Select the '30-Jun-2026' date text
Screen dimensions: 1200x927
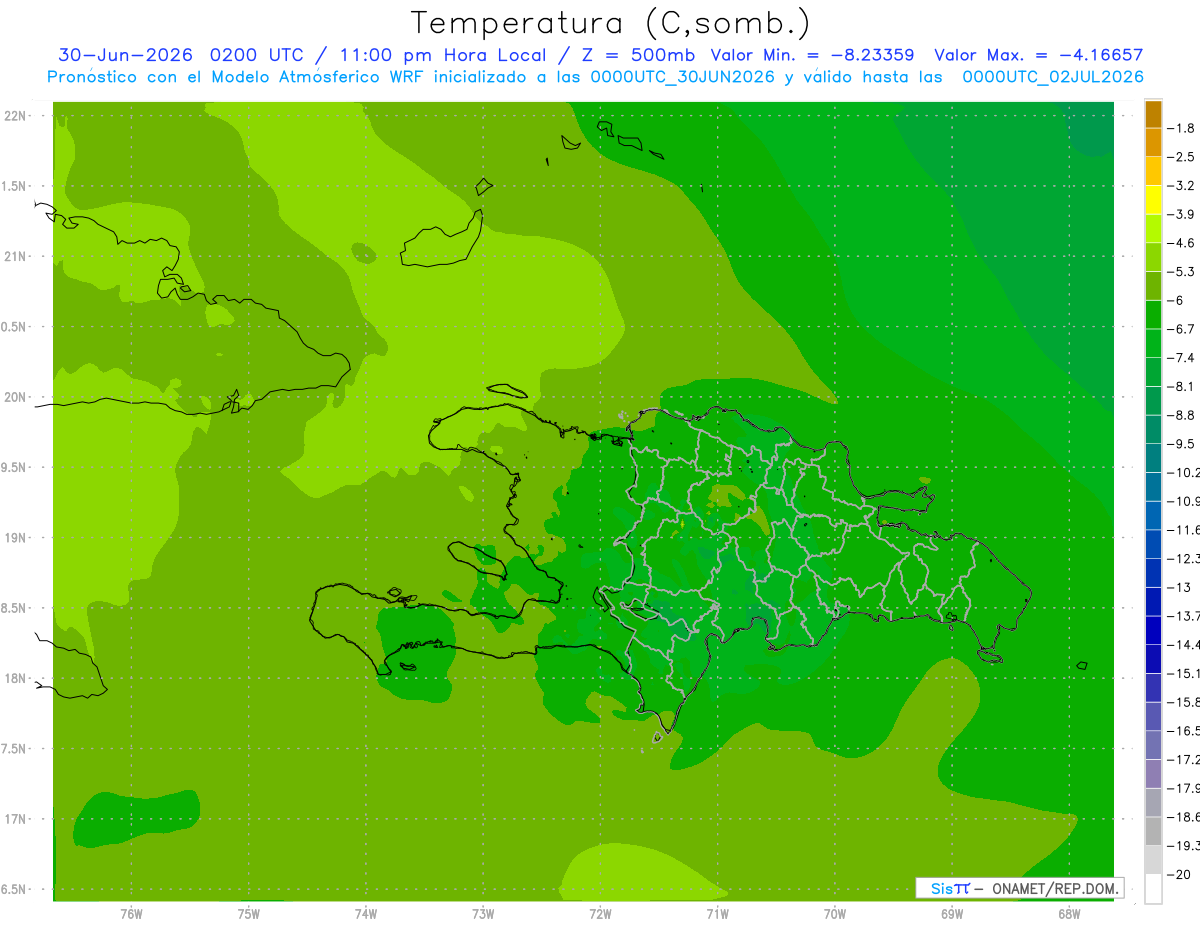tap(128, 55)
